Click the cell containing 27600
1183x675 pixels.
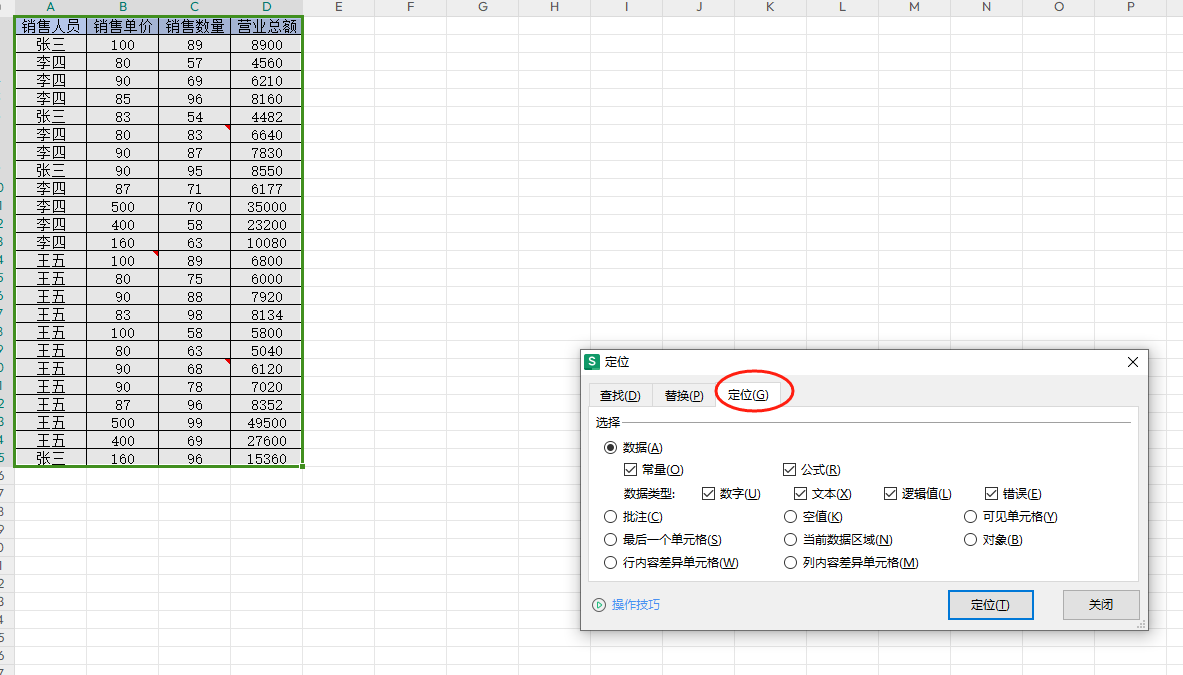(x=266, y=441)
